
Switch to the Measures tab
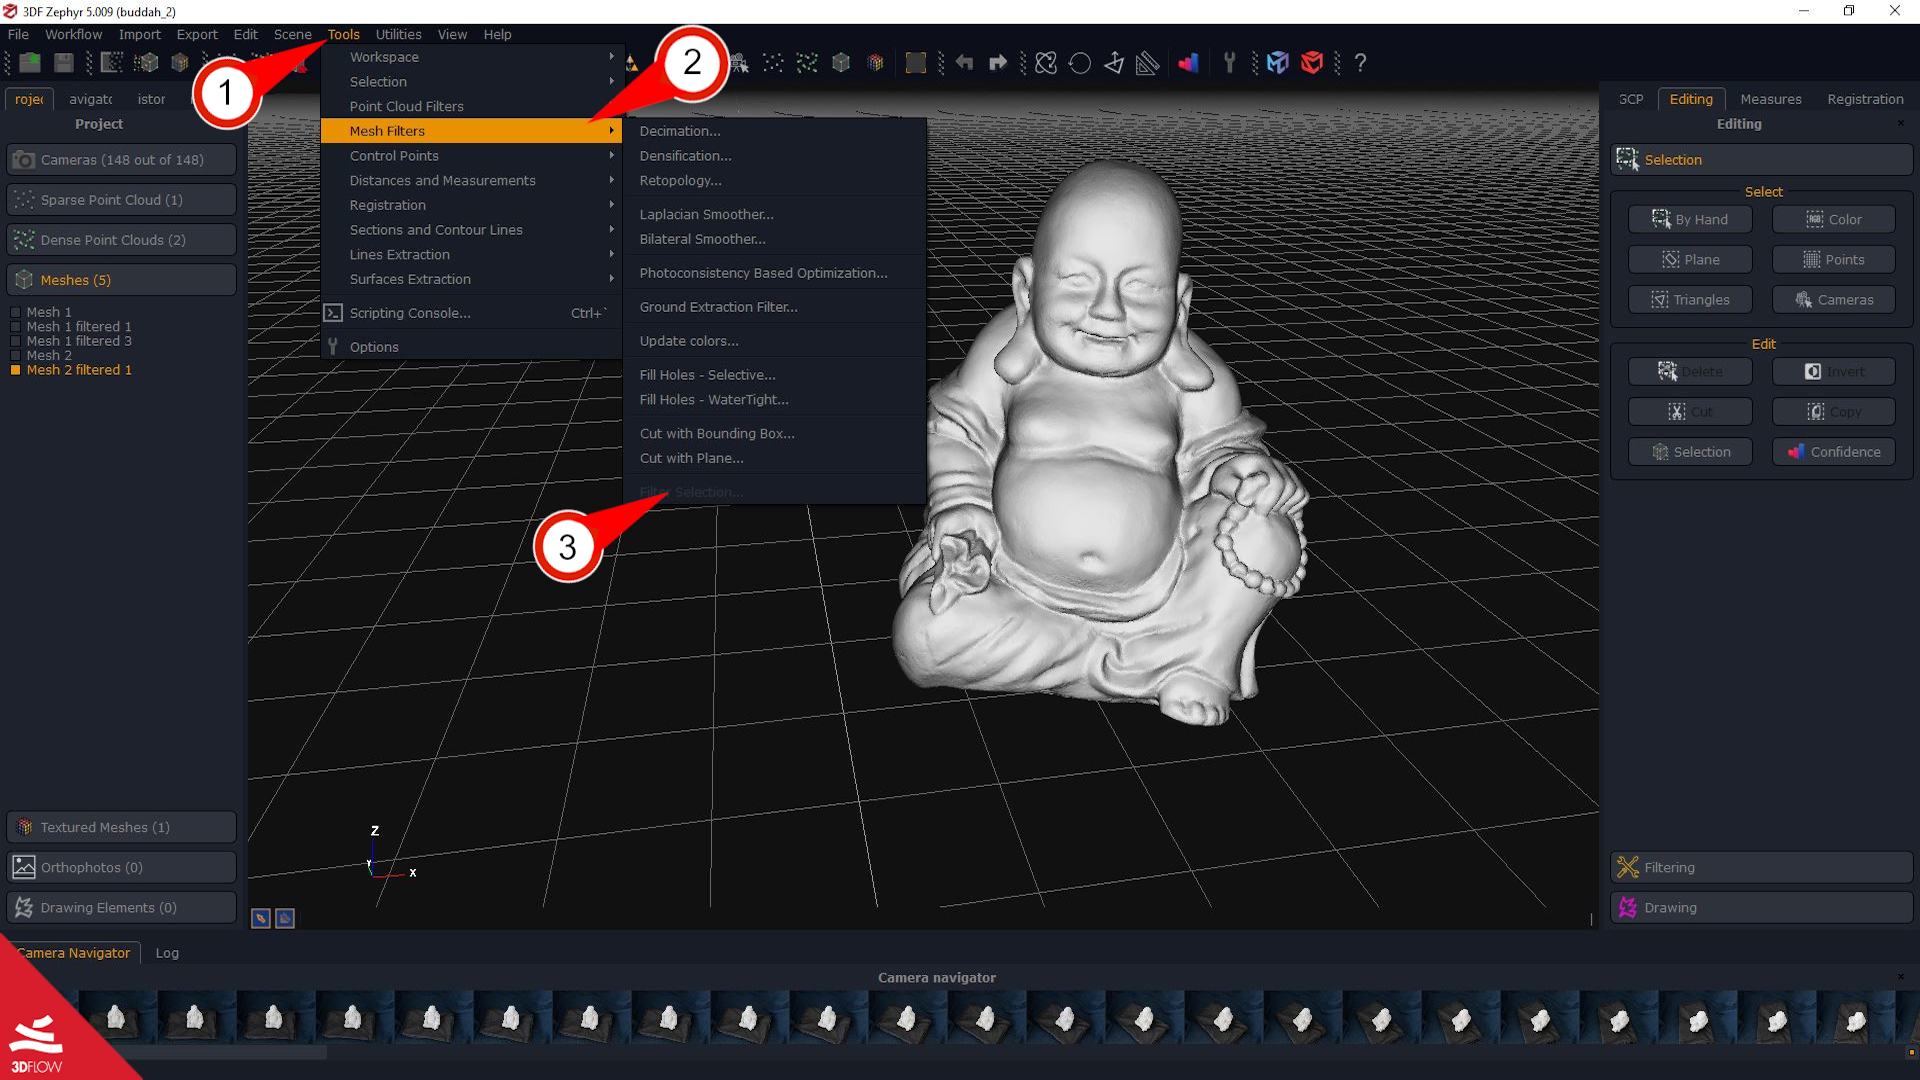coord(1770,99)
